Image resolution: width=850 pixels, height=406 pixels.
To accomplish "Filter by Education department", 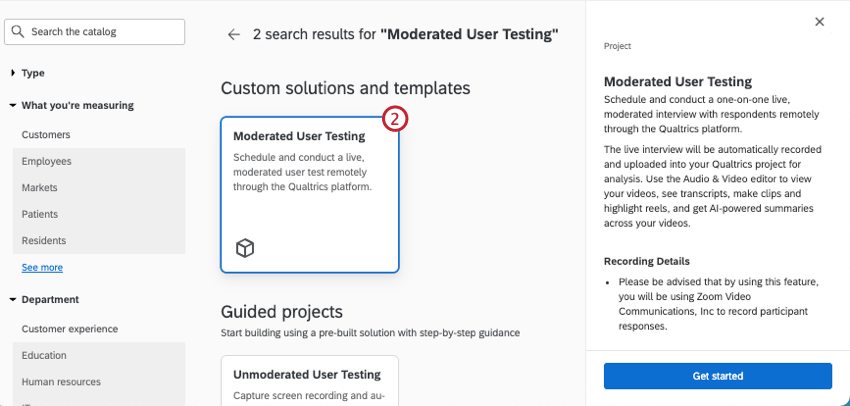I will tap(44, 355).
